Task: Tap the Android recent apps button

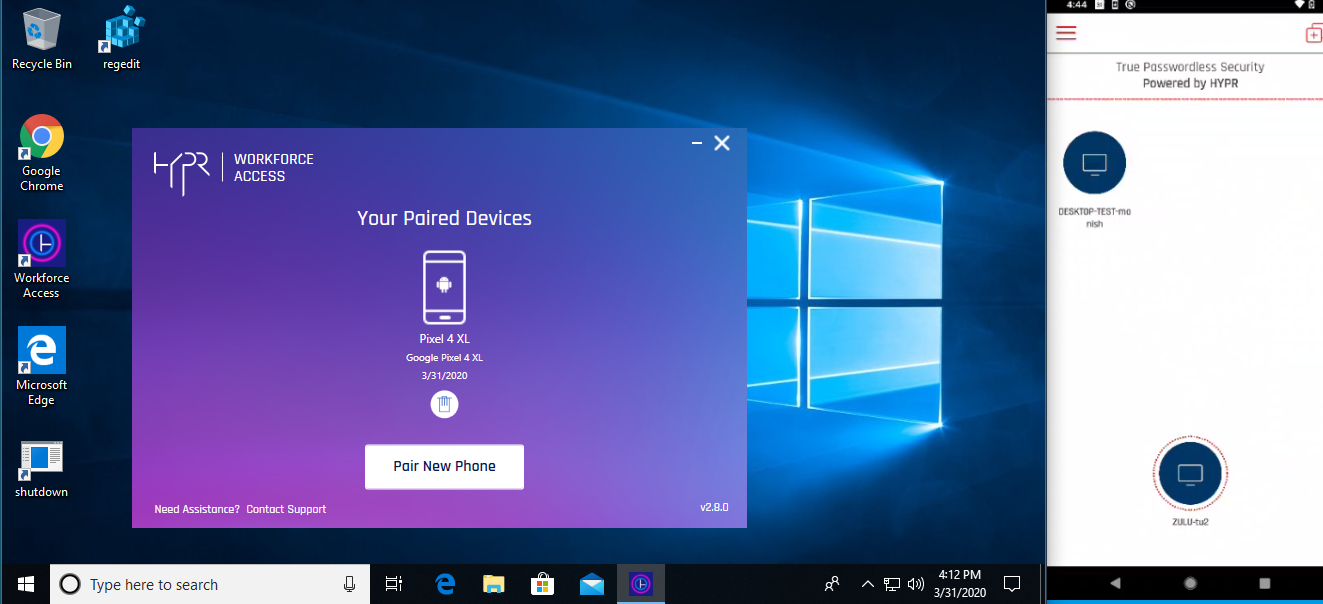Action: click(x=1264, y=583)
